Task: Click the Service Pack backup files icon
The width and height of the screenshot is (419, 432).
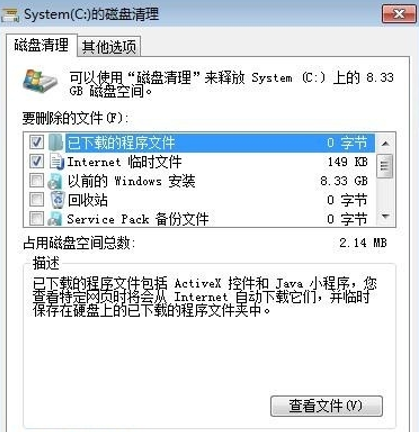Action: pos(55,219)
